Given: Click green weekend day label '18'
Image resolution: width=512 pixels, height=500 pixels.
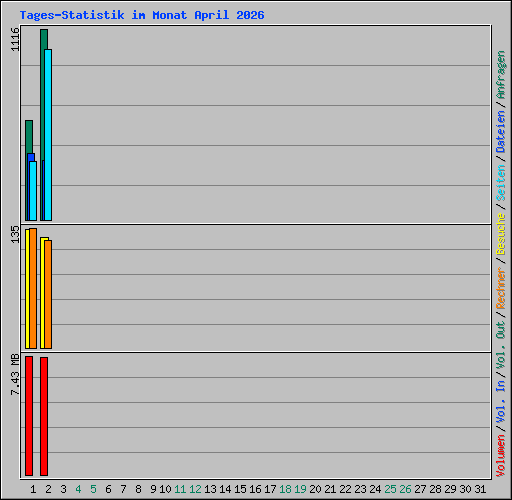Looking at the screenshot, I should point(285,489).
